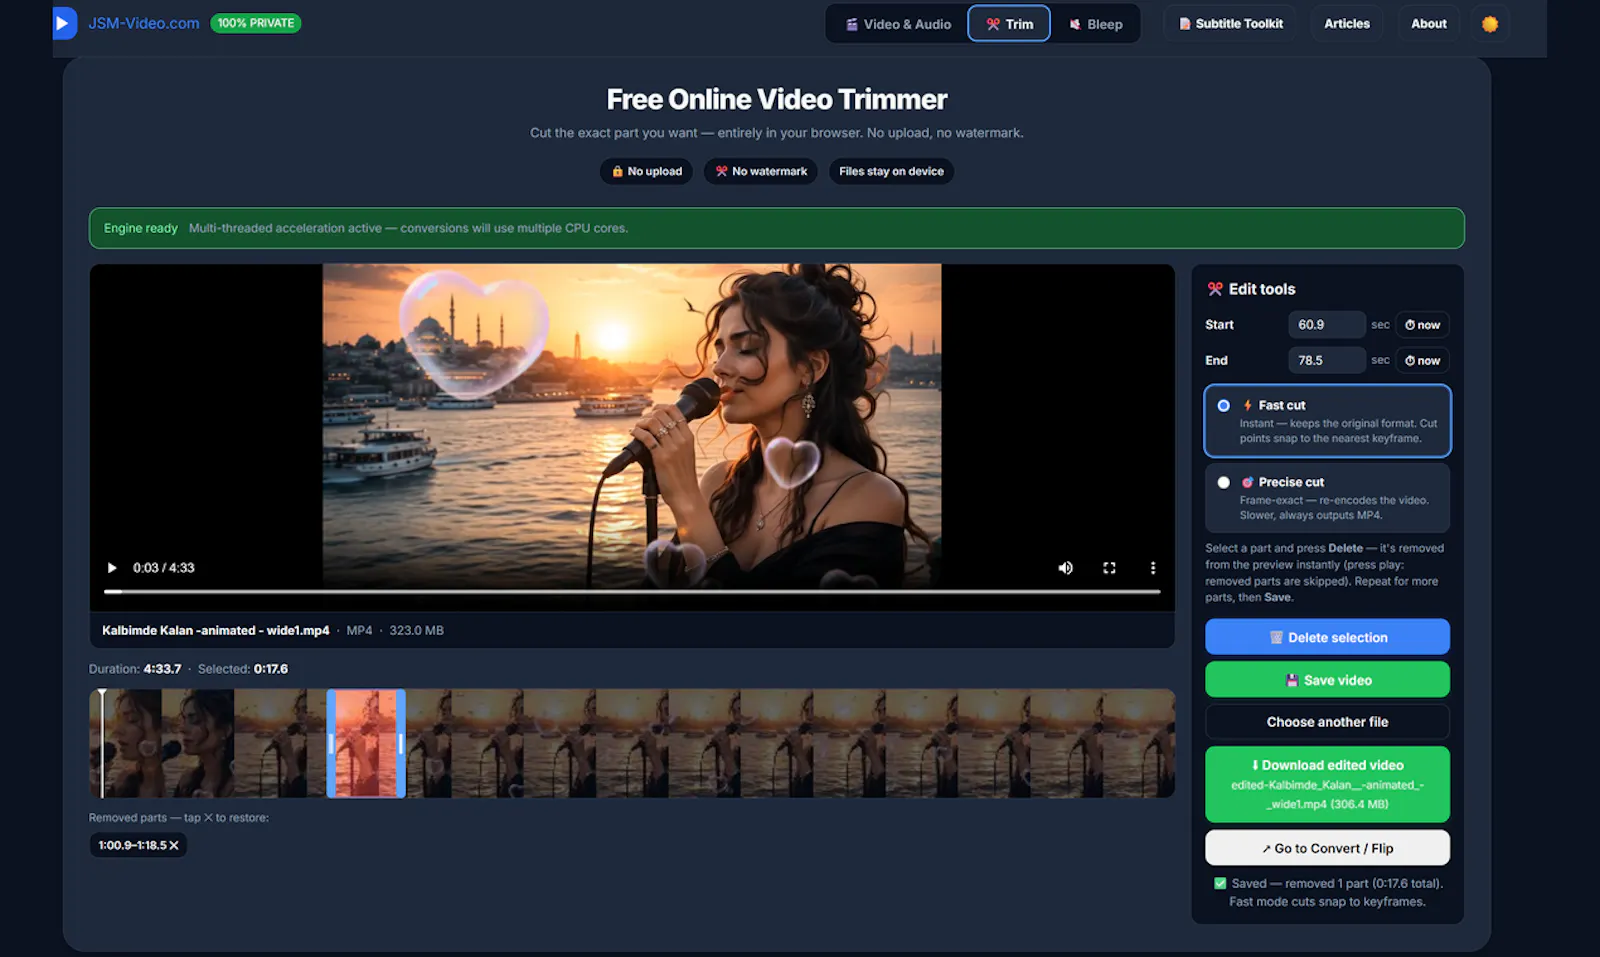Screen dimensions: 1600x957
Task: Restore removed part 1:00.9–1:18.5 with X
Action: tap(174, 846)
